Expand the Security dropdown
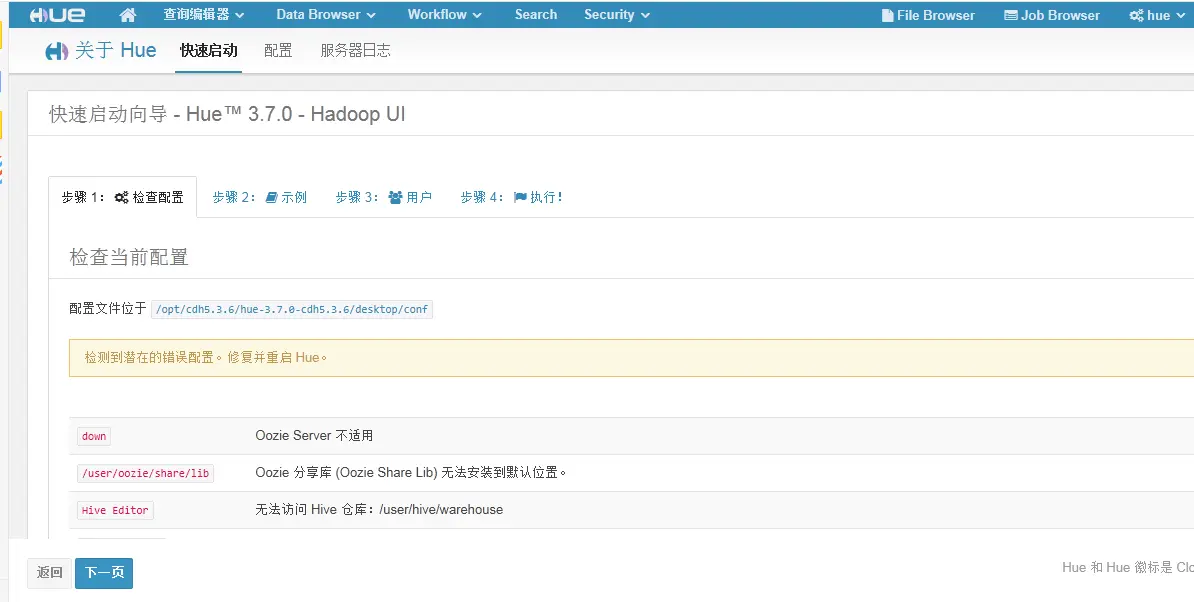The height and width of the screenshot is (602, 1194). (617, 14)
